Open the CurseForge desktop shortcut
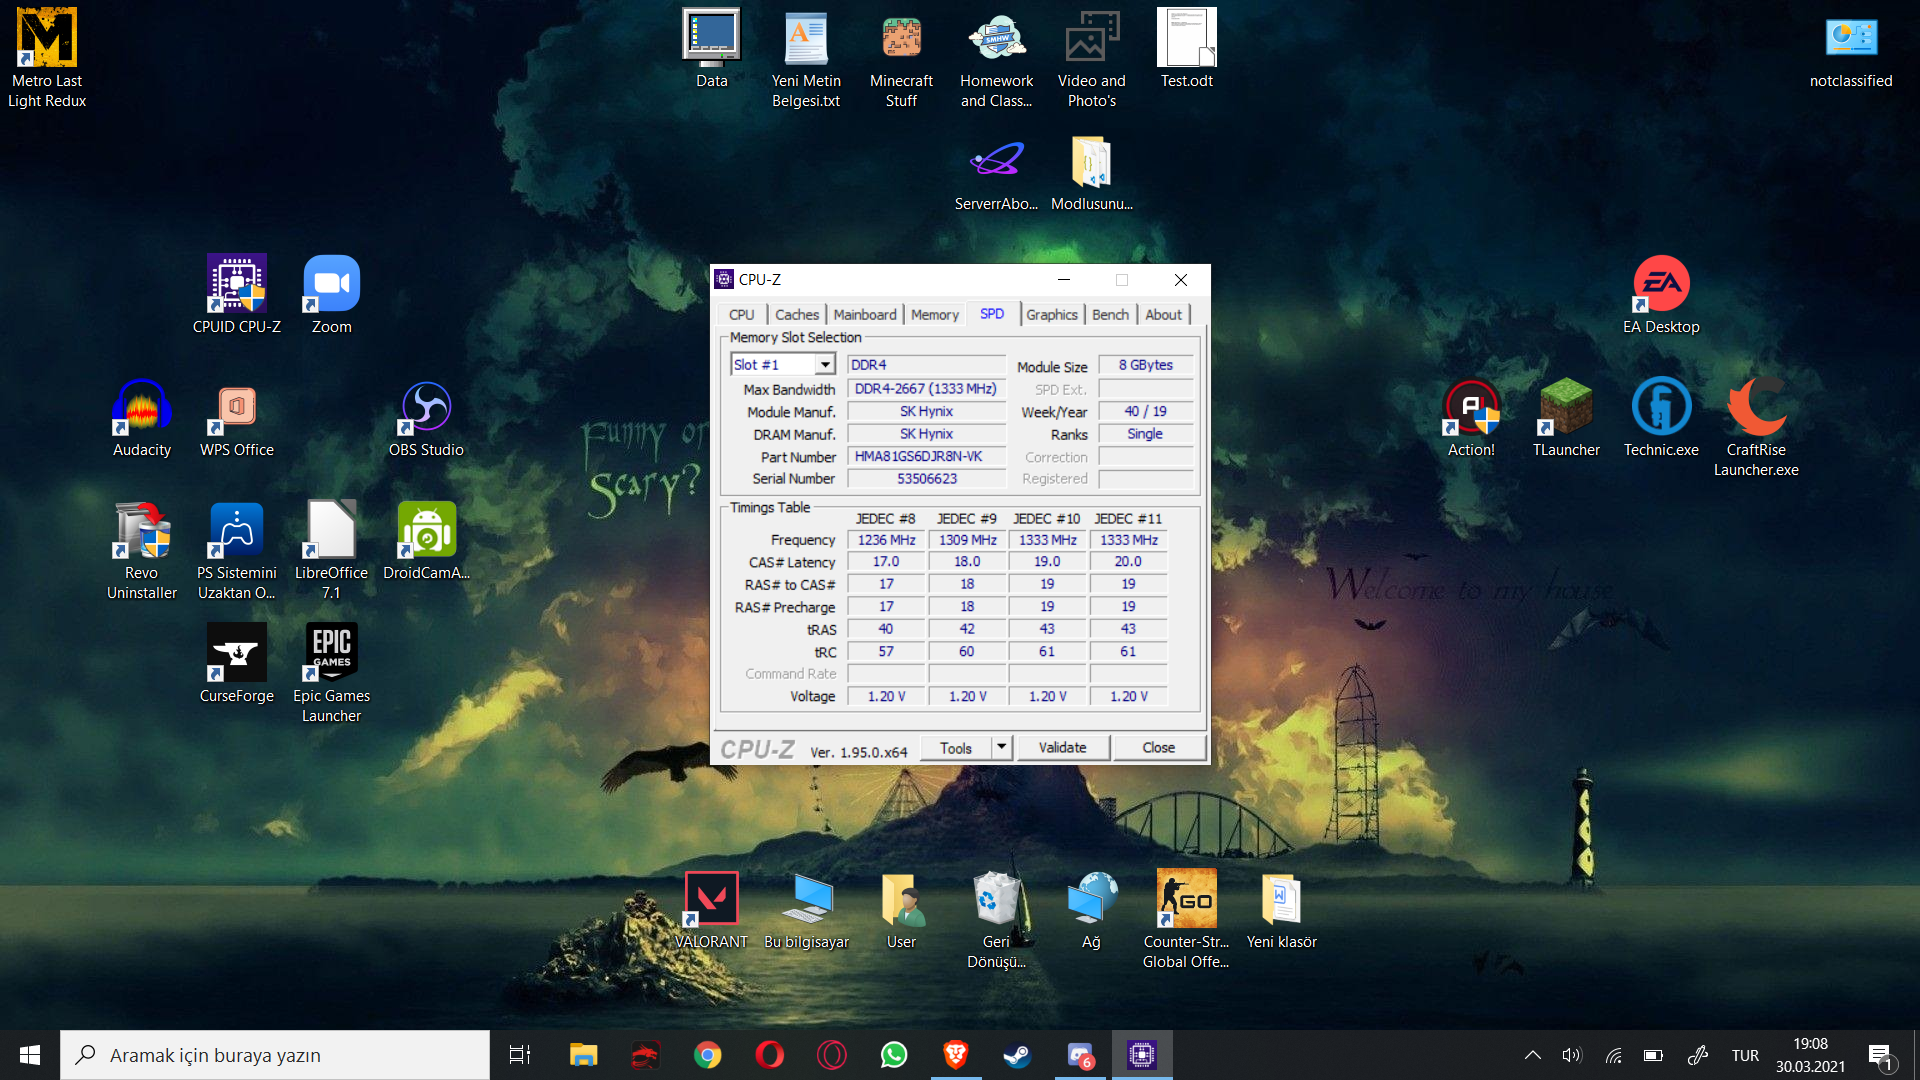This screenshot has width=1920, height=1080. tap(236, 654)
